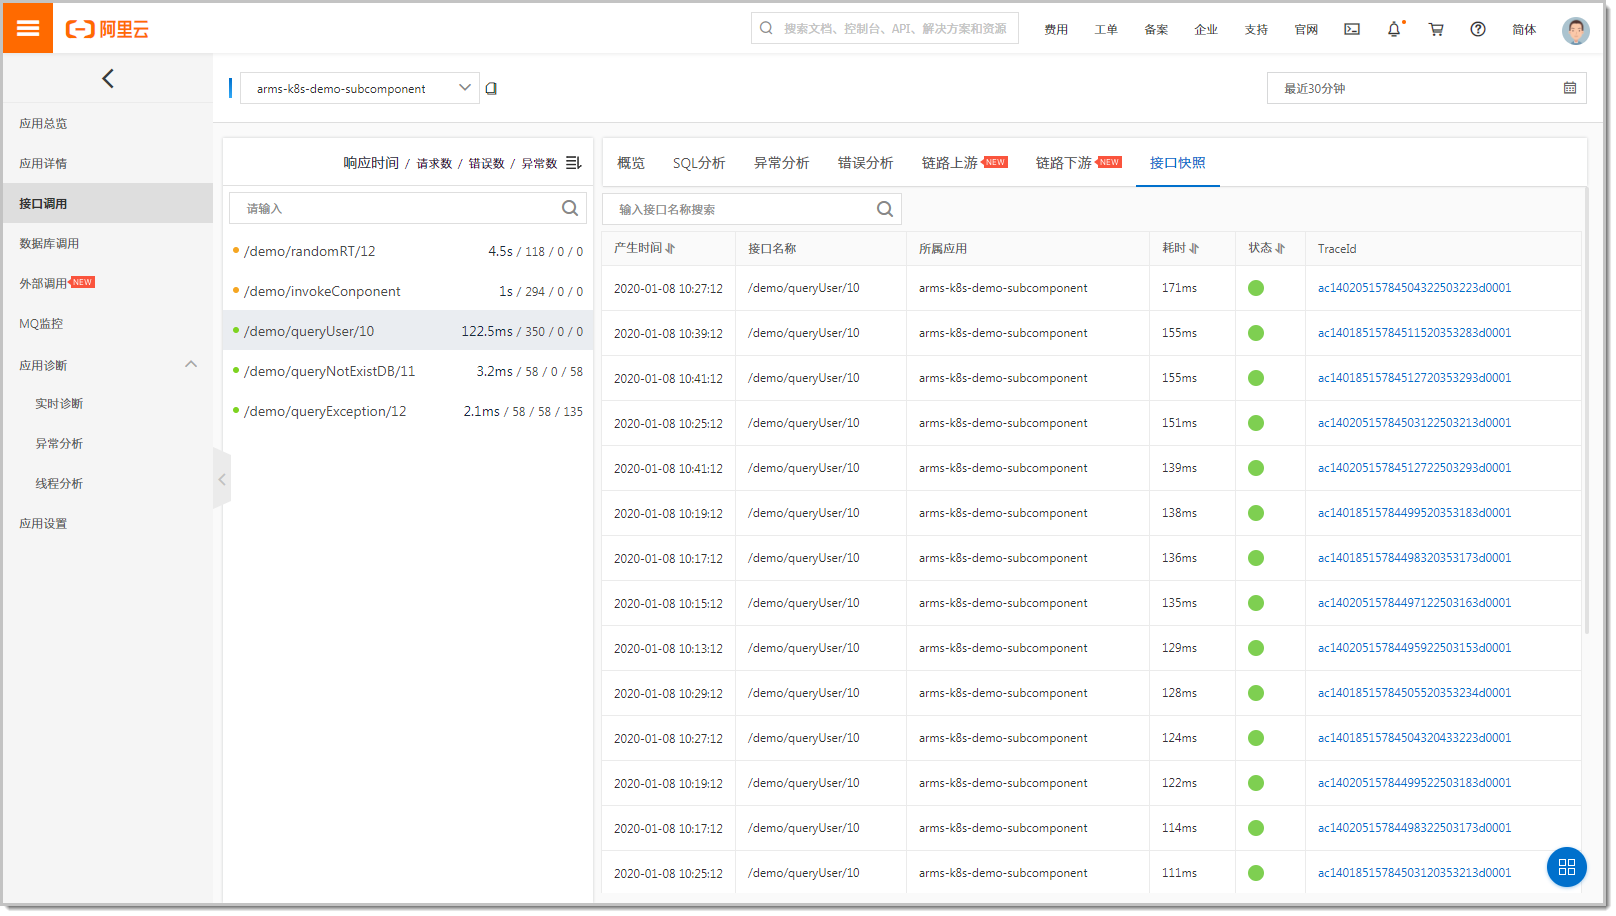Click the snapshot table vertical scrollbar

coord(1586,410)
